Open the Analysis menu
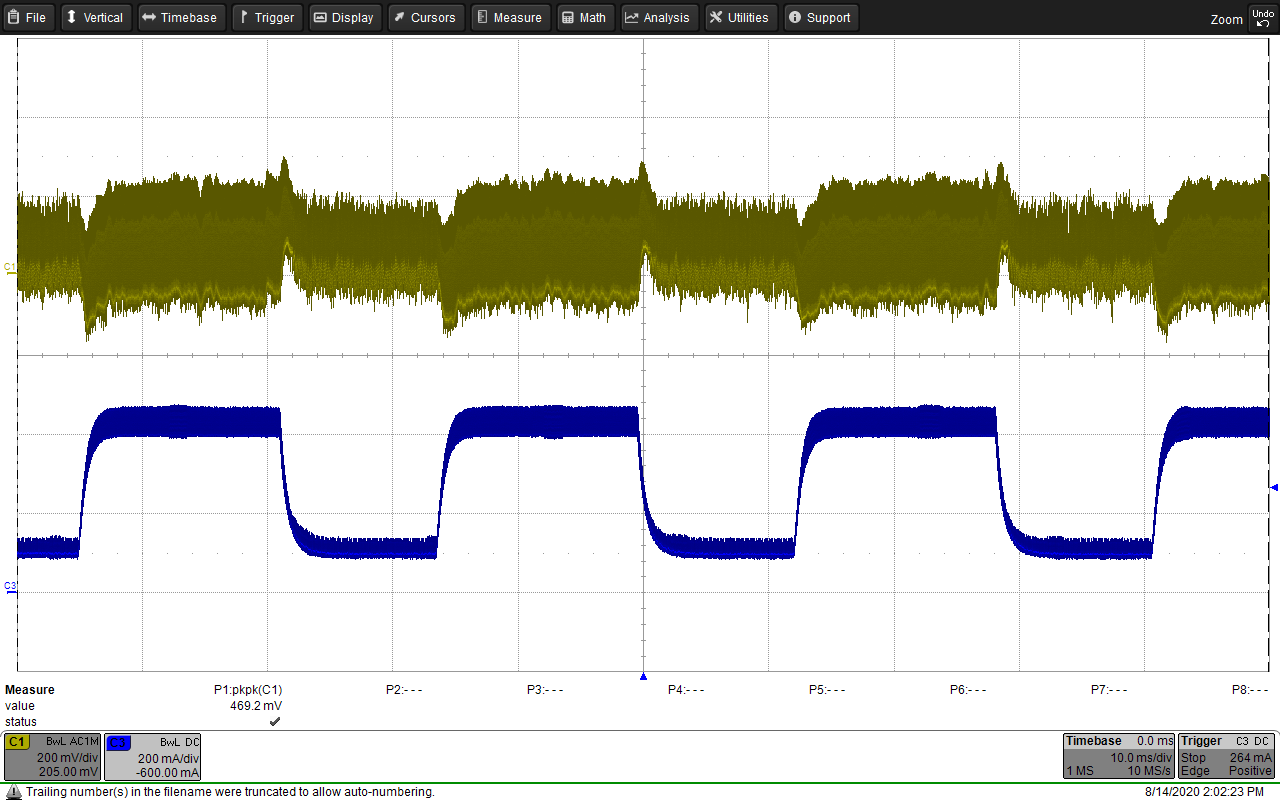The height and width of the screenshot is (800, 1280). 659,17
